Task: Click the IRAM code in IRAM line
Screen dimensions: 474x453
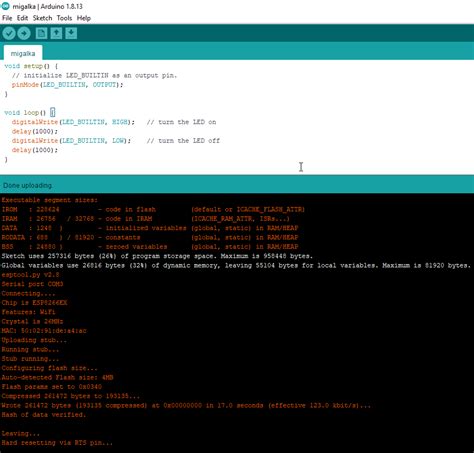Action: [x=145, y=219]
